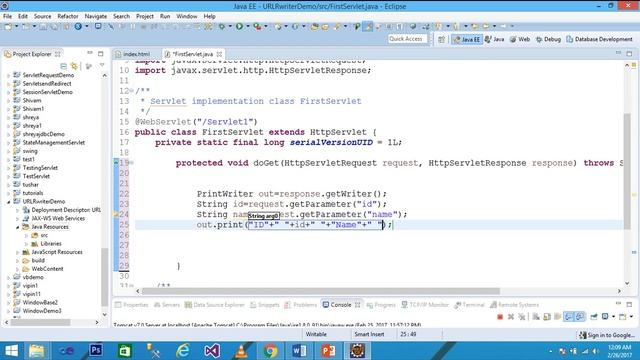Click Remove Launch icon in Console toolbar
The height and width of the screenshot is (360, 640).
click(511, 317)
